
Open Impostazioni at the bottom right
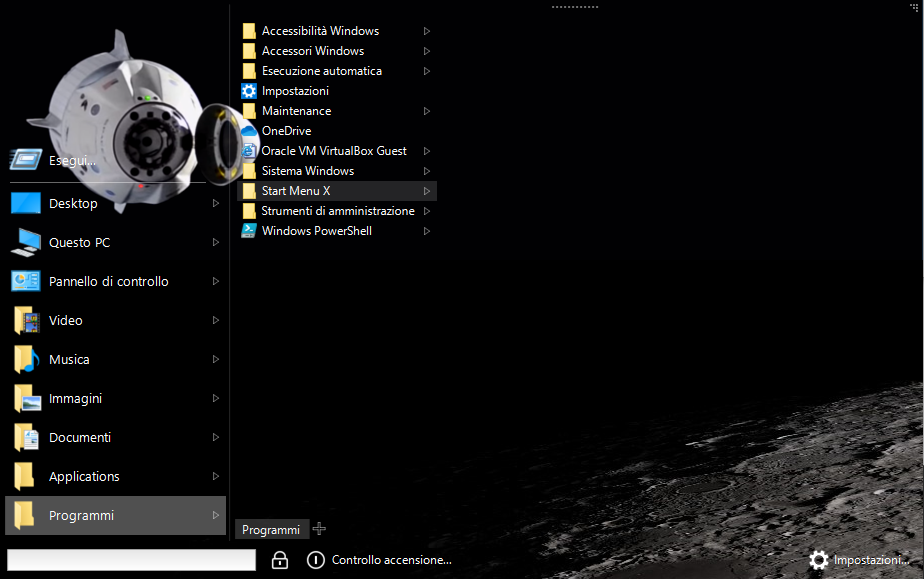tap(871, 560)
